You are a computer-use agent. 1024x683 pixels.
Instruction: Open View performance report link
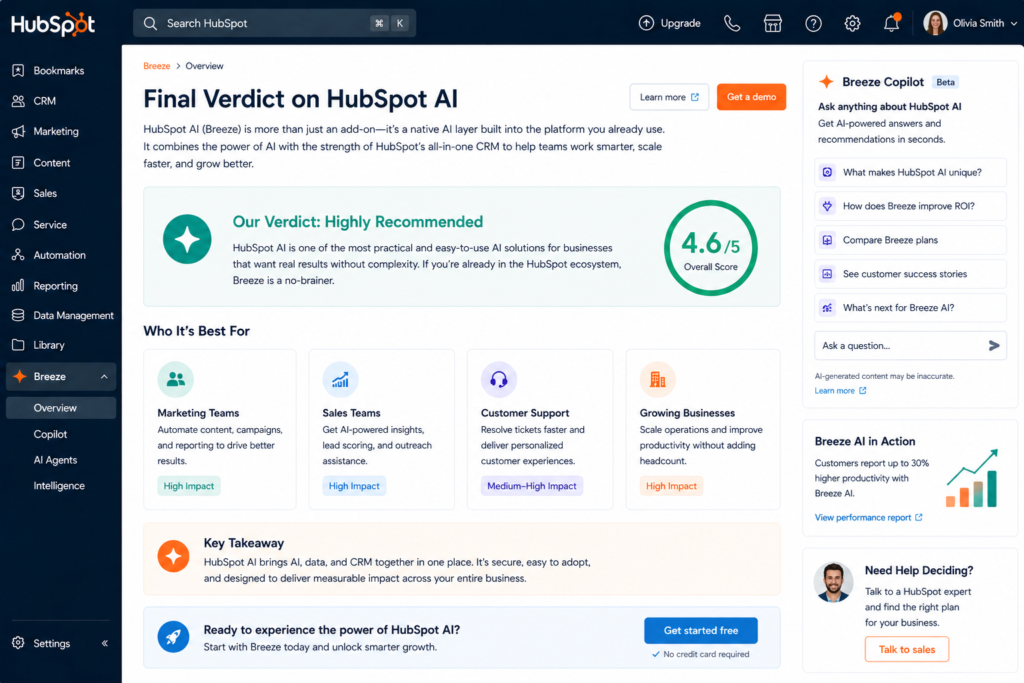click(869, 518)
